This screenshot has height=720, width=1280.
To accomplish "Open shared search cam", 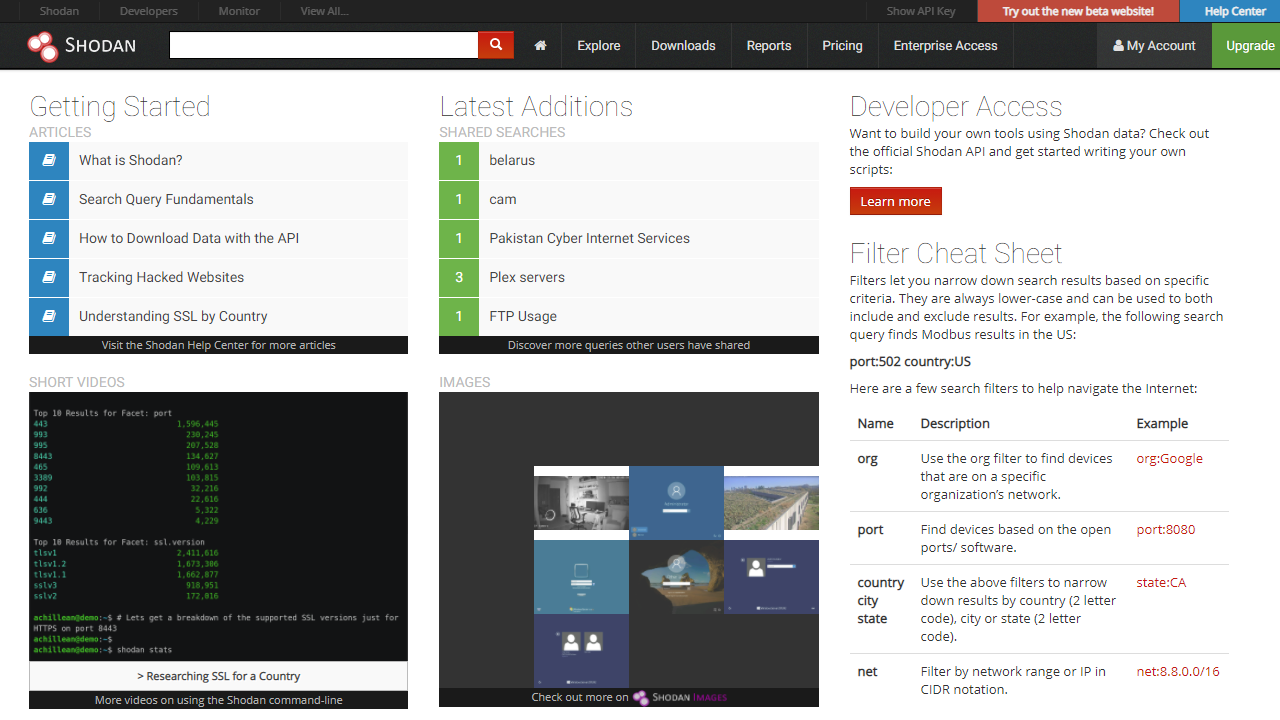I will [503, 199].
